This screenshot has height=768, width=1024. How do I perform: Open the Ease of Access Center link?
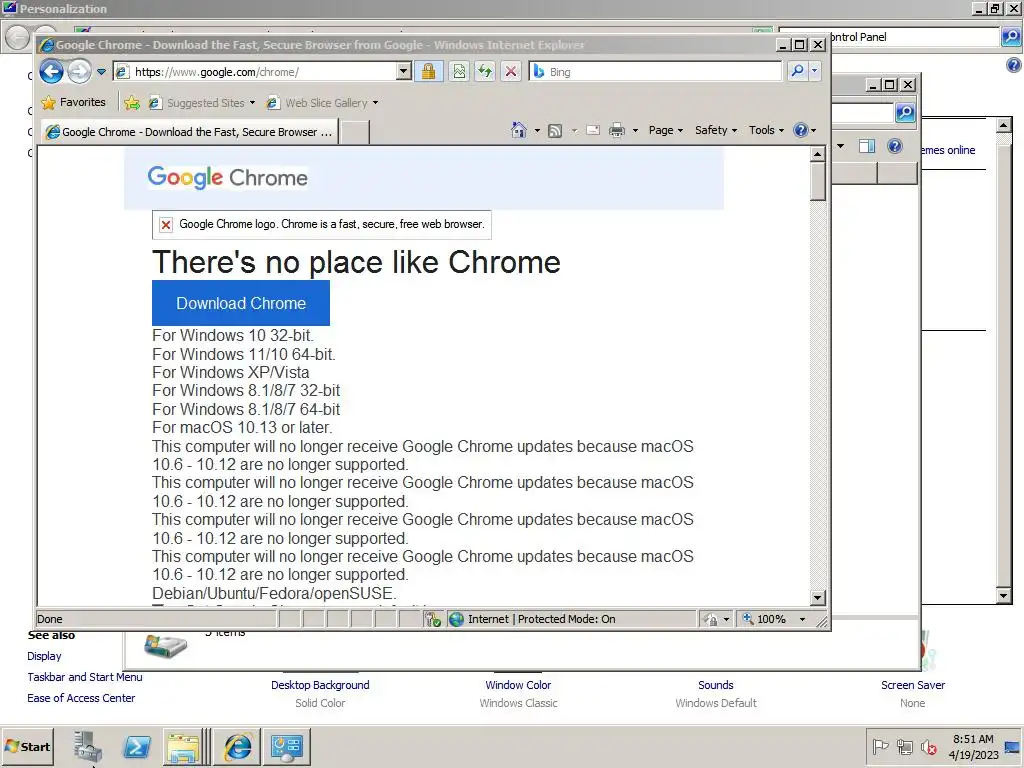point(81,698)
